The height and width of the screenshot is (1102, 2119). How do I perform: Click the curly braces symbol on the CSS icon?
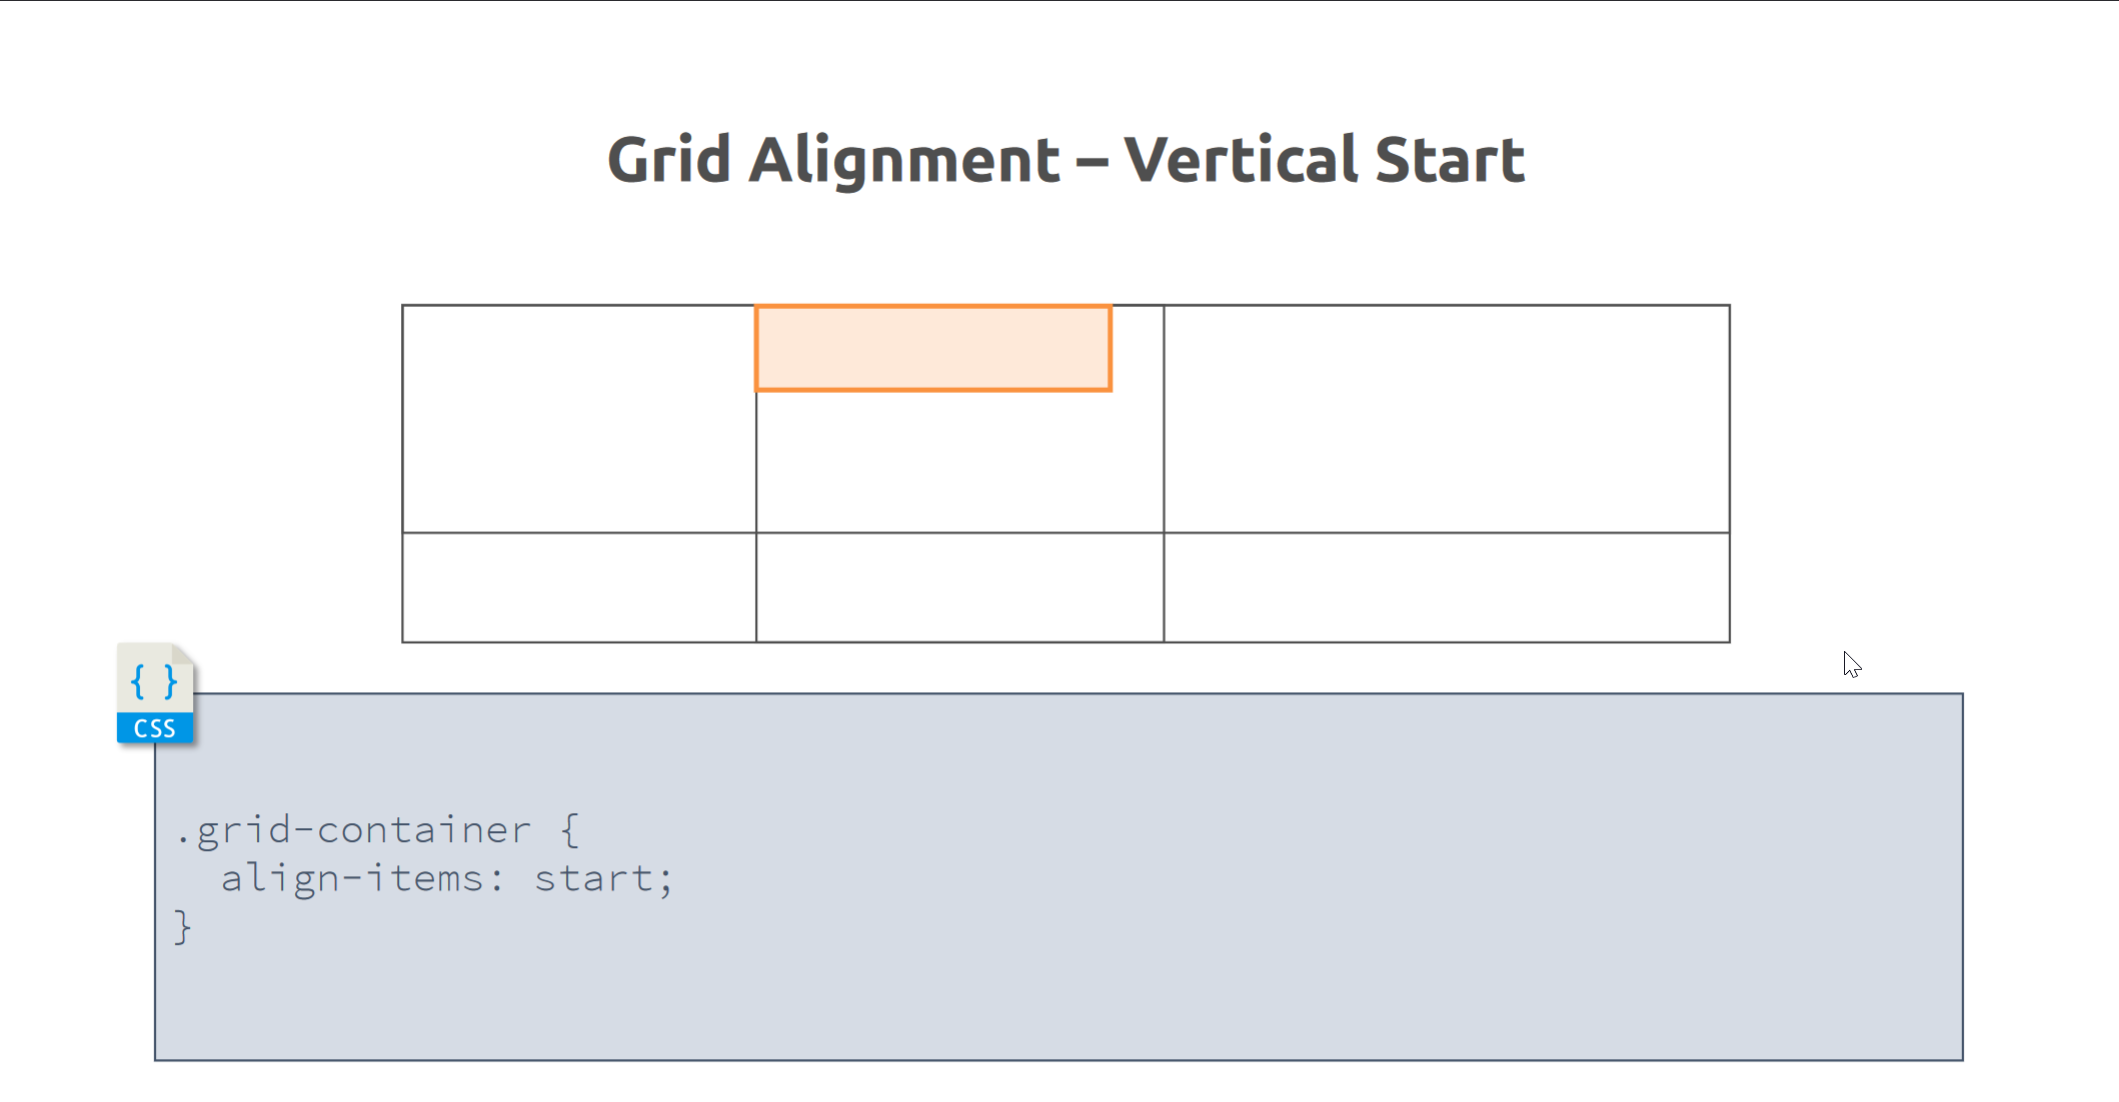[x=154, y=682]
